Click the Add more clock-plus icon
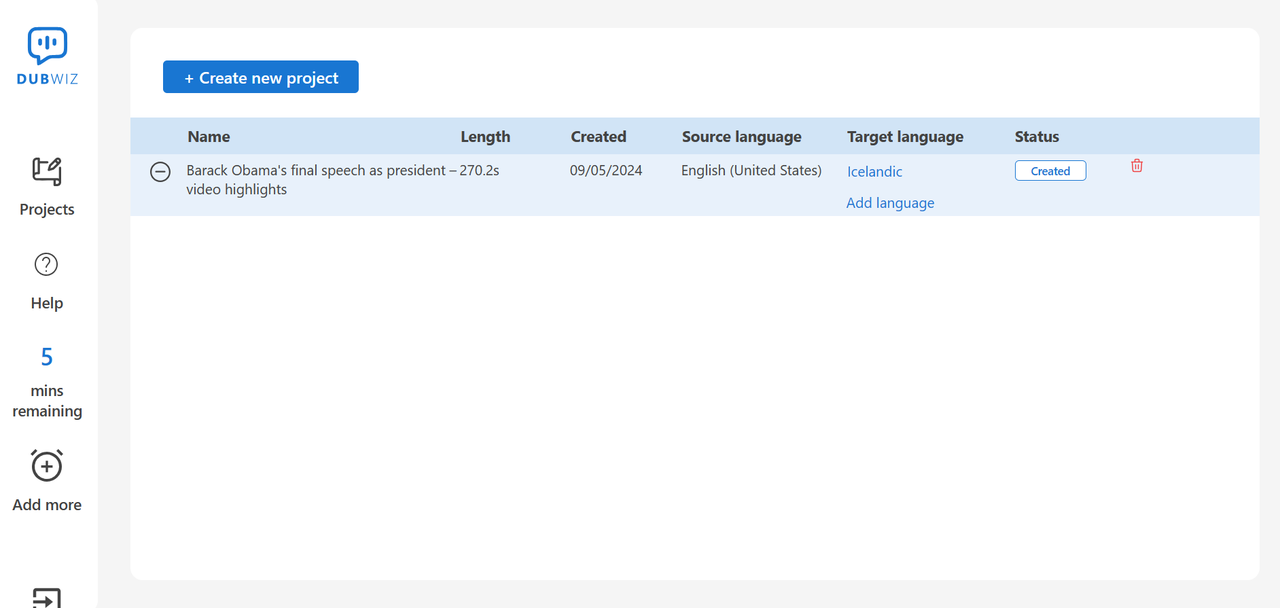Image resolution: width=1280 pixels, height=608 pixels. tap(47, 465)
